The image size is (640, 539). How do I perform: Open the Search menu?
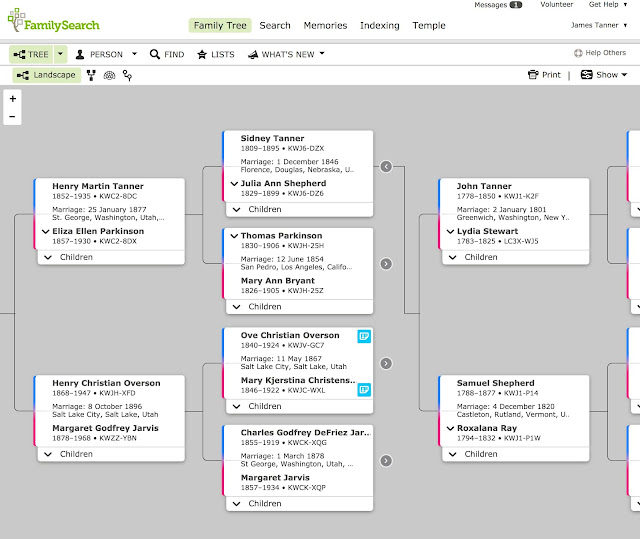point(275,26)
